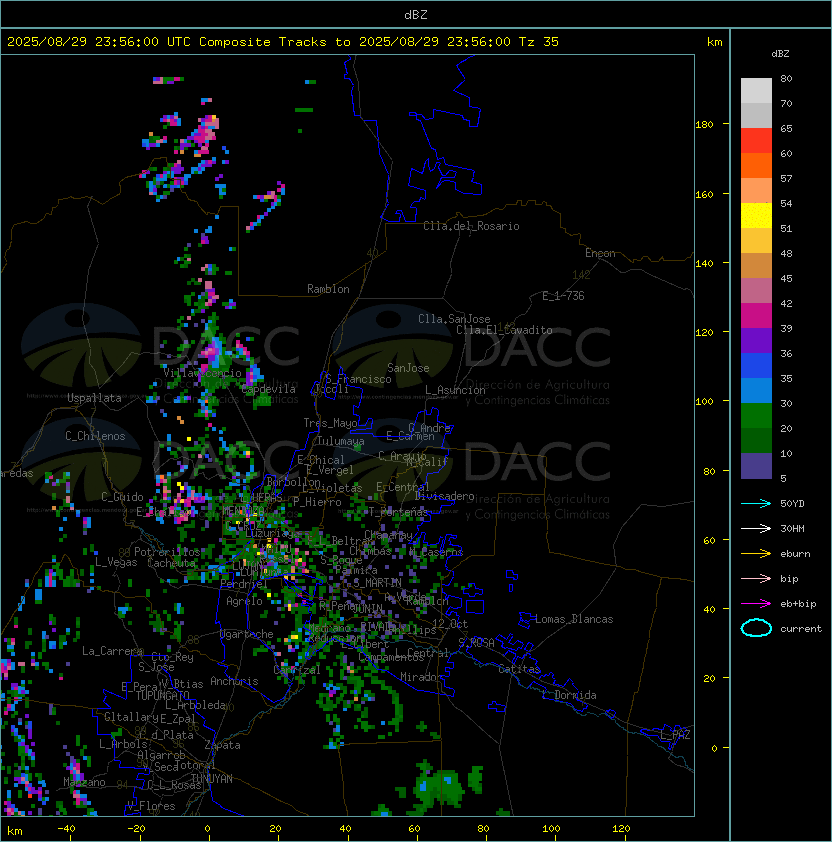832x842 pixels.
Task: Click the pink bip arrow icon
Action: (x=756, y=579)
